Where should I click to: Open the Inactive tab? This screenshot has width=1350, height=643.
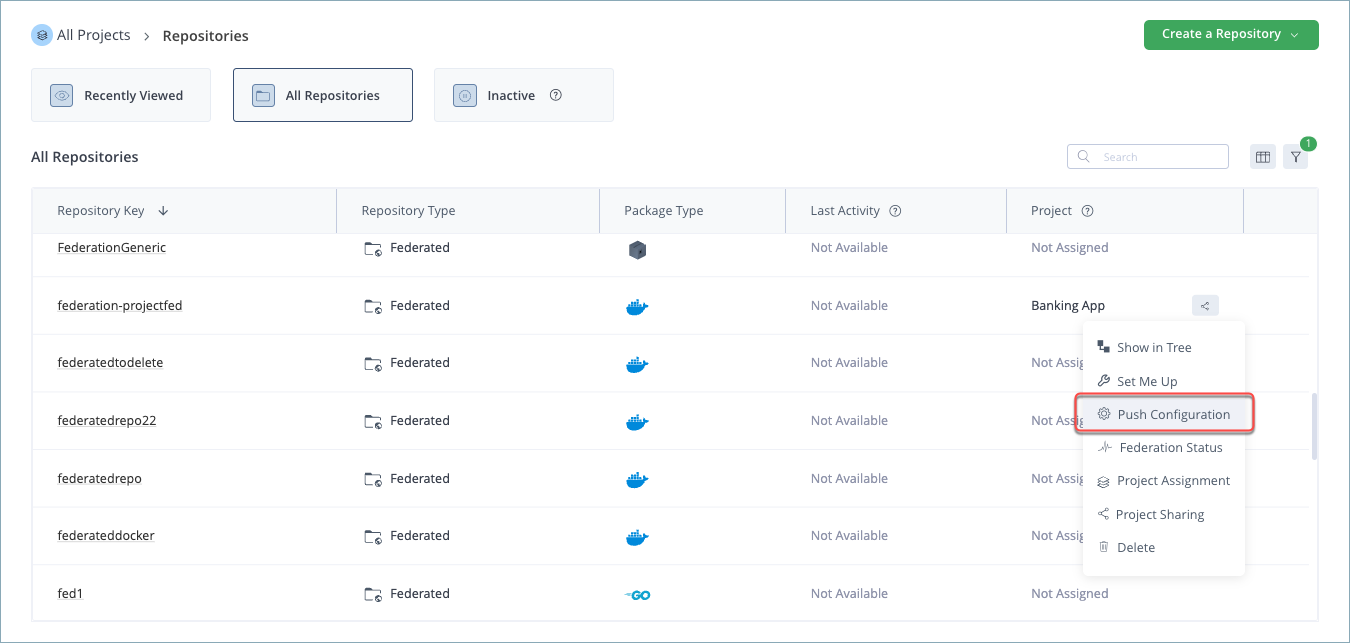524,95
